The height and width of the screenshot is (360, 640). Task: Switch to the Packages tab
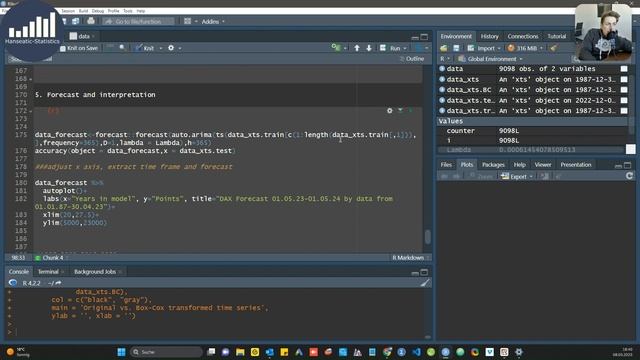[493, 165]
